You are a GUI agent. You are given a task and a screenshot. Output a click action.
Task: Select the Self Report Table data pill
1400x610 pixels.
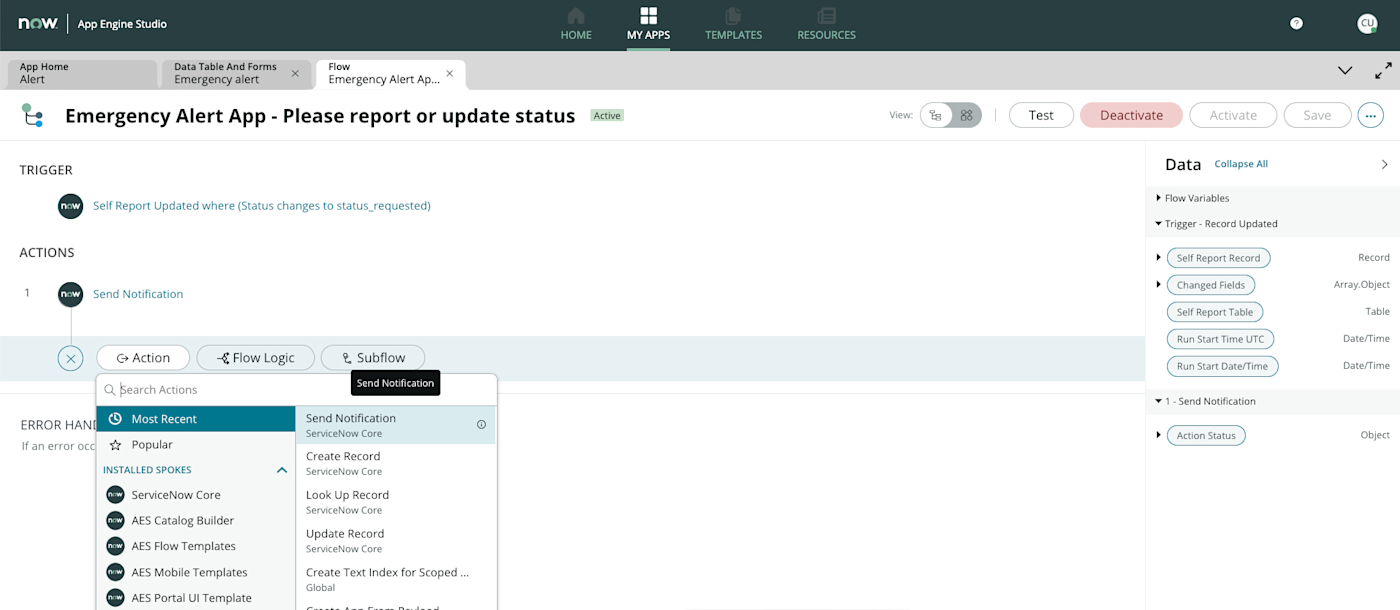[1215, 312]
